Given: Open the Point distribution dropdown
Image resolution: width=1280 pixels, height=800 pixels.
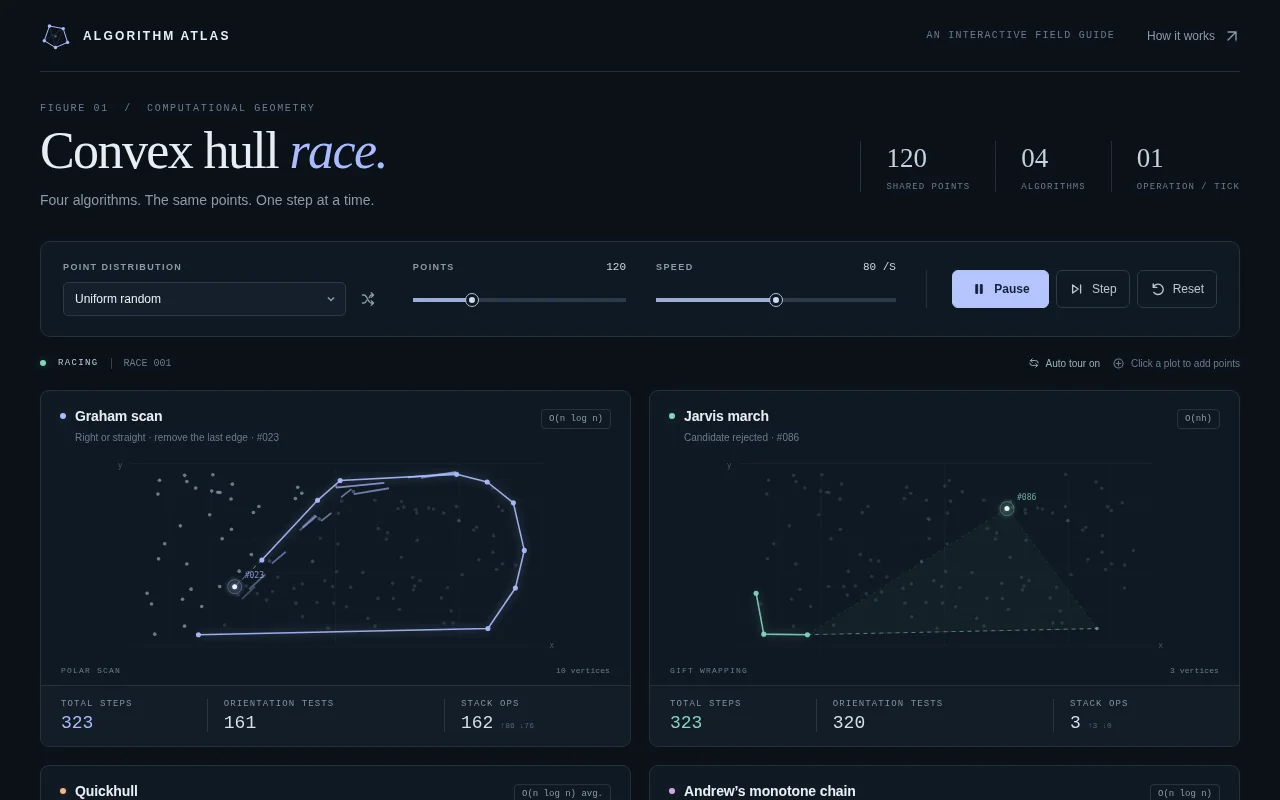Looking at the screenshot, I should [204, 299].
